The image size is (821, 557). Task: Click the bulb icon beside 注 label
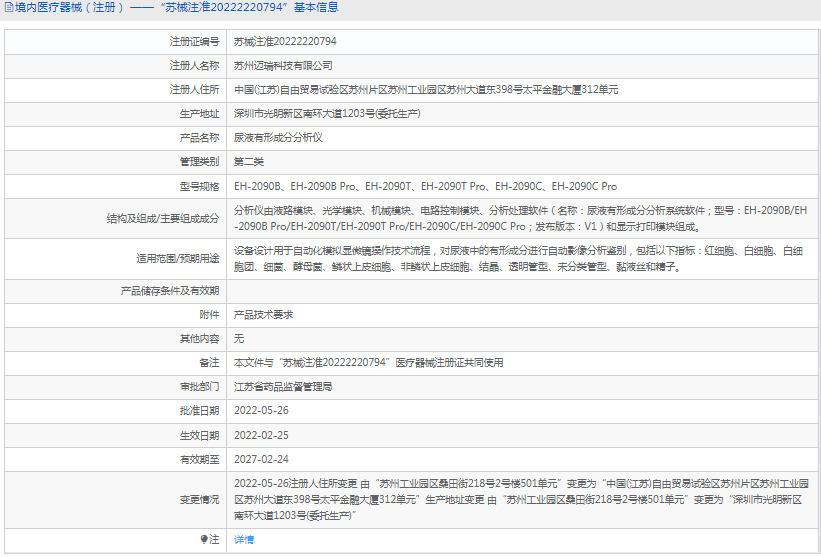point(204,539)
